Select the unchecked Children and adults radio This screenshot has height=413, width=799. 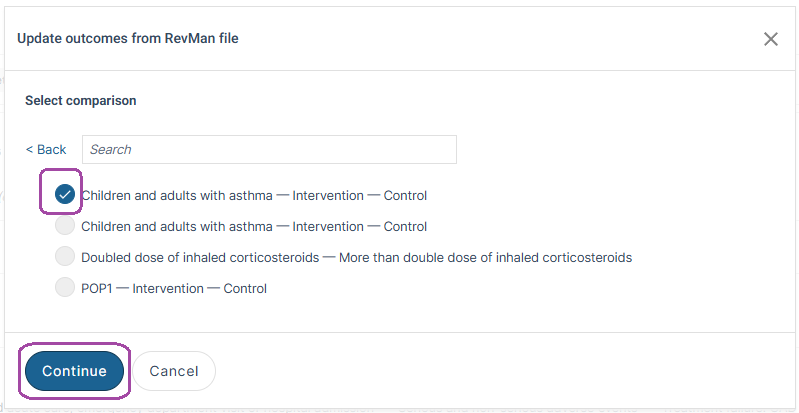[65, 226]
